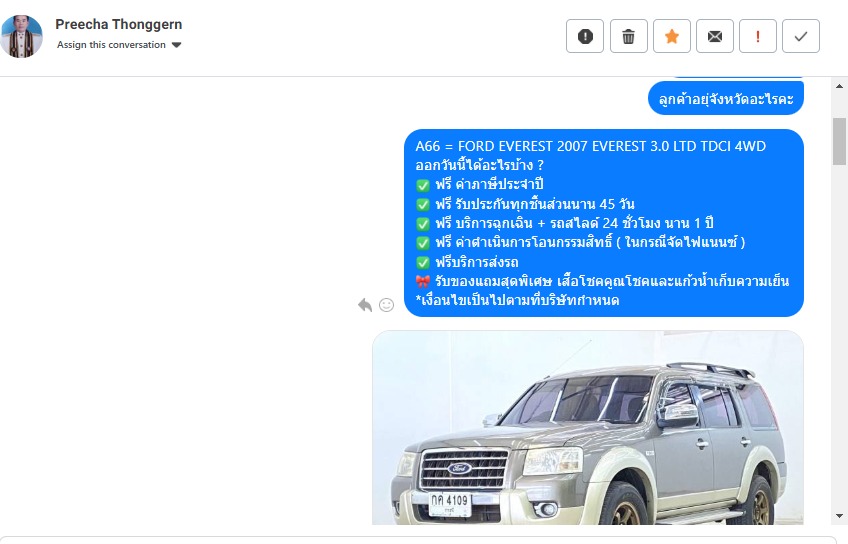
Task: Mark conversation as done with checkmark
Action: coord(801,36)
